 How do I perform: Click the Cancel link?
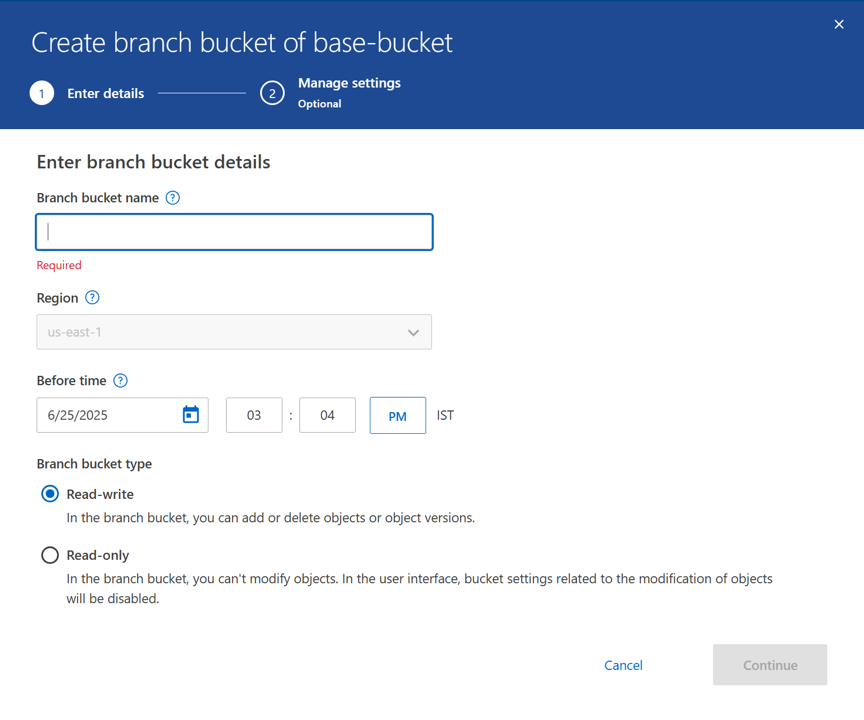coord(623,665)
